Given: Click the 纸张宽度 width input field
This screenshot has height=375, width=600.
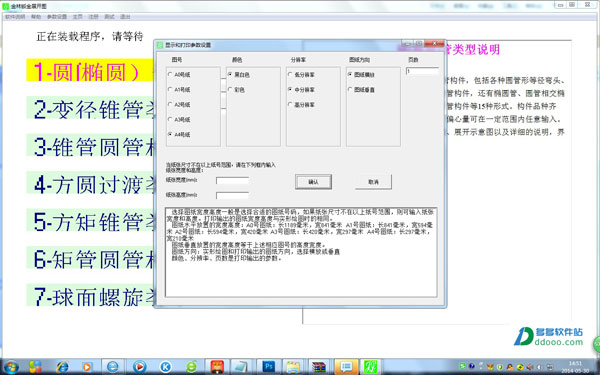Looking at the screenshot, I should 232,181.
